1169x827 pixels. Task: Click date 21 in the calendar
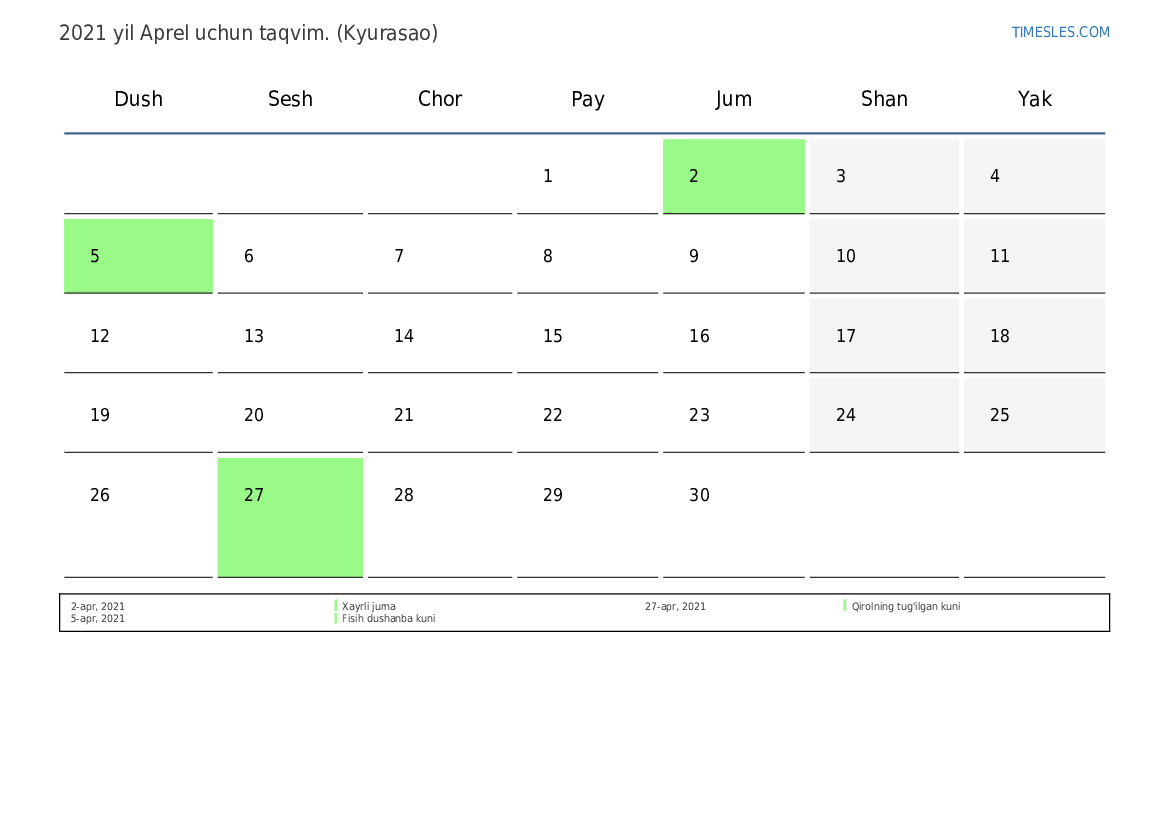pyautogui.click(x=440, y=415)
